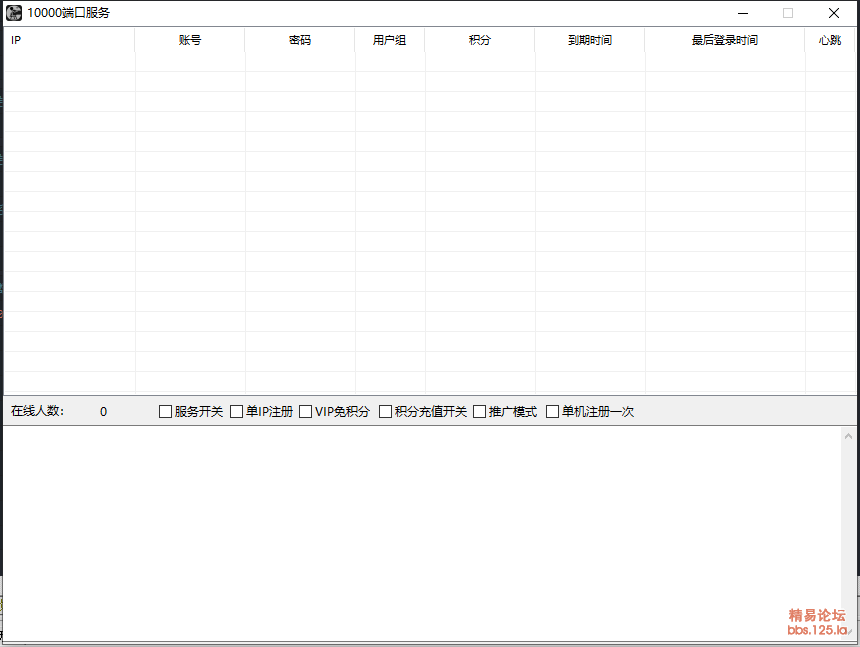This screenshot has width=860, height=647.
Task: Click the log scrollbar down arrow
Action: tap(849, 632)
